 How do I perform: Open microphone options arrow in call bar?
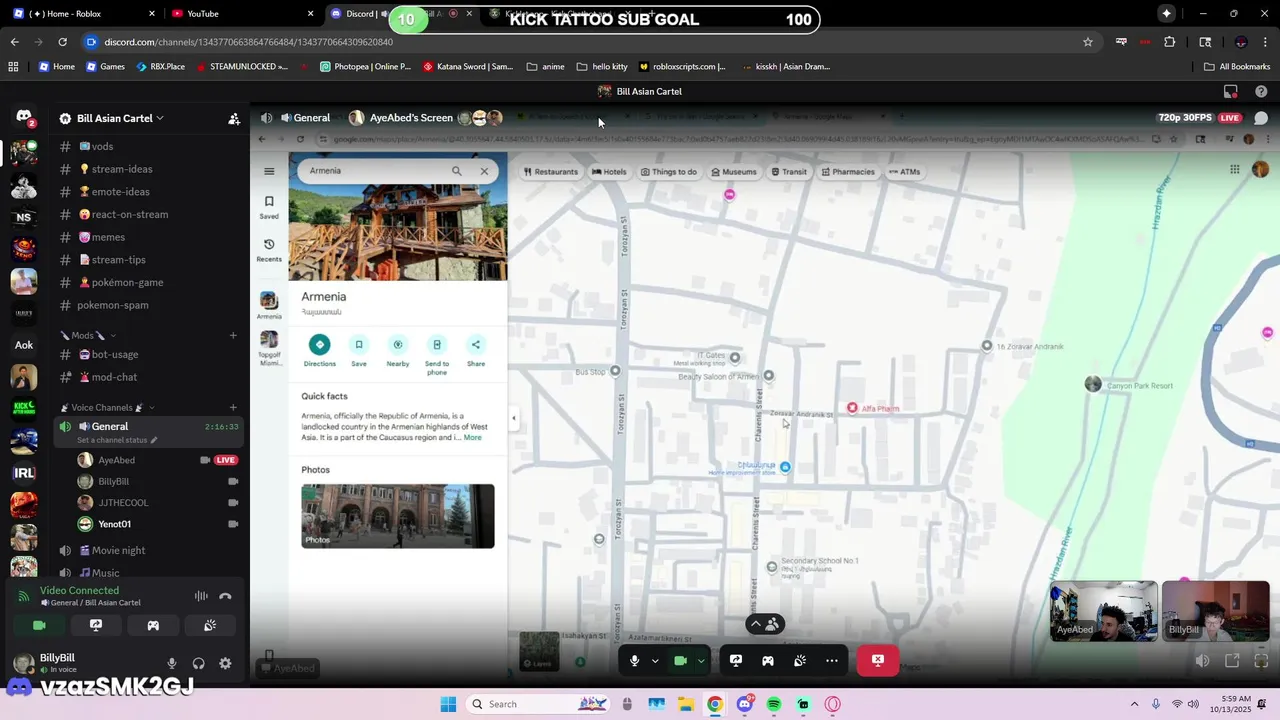(x=655, y=660)
